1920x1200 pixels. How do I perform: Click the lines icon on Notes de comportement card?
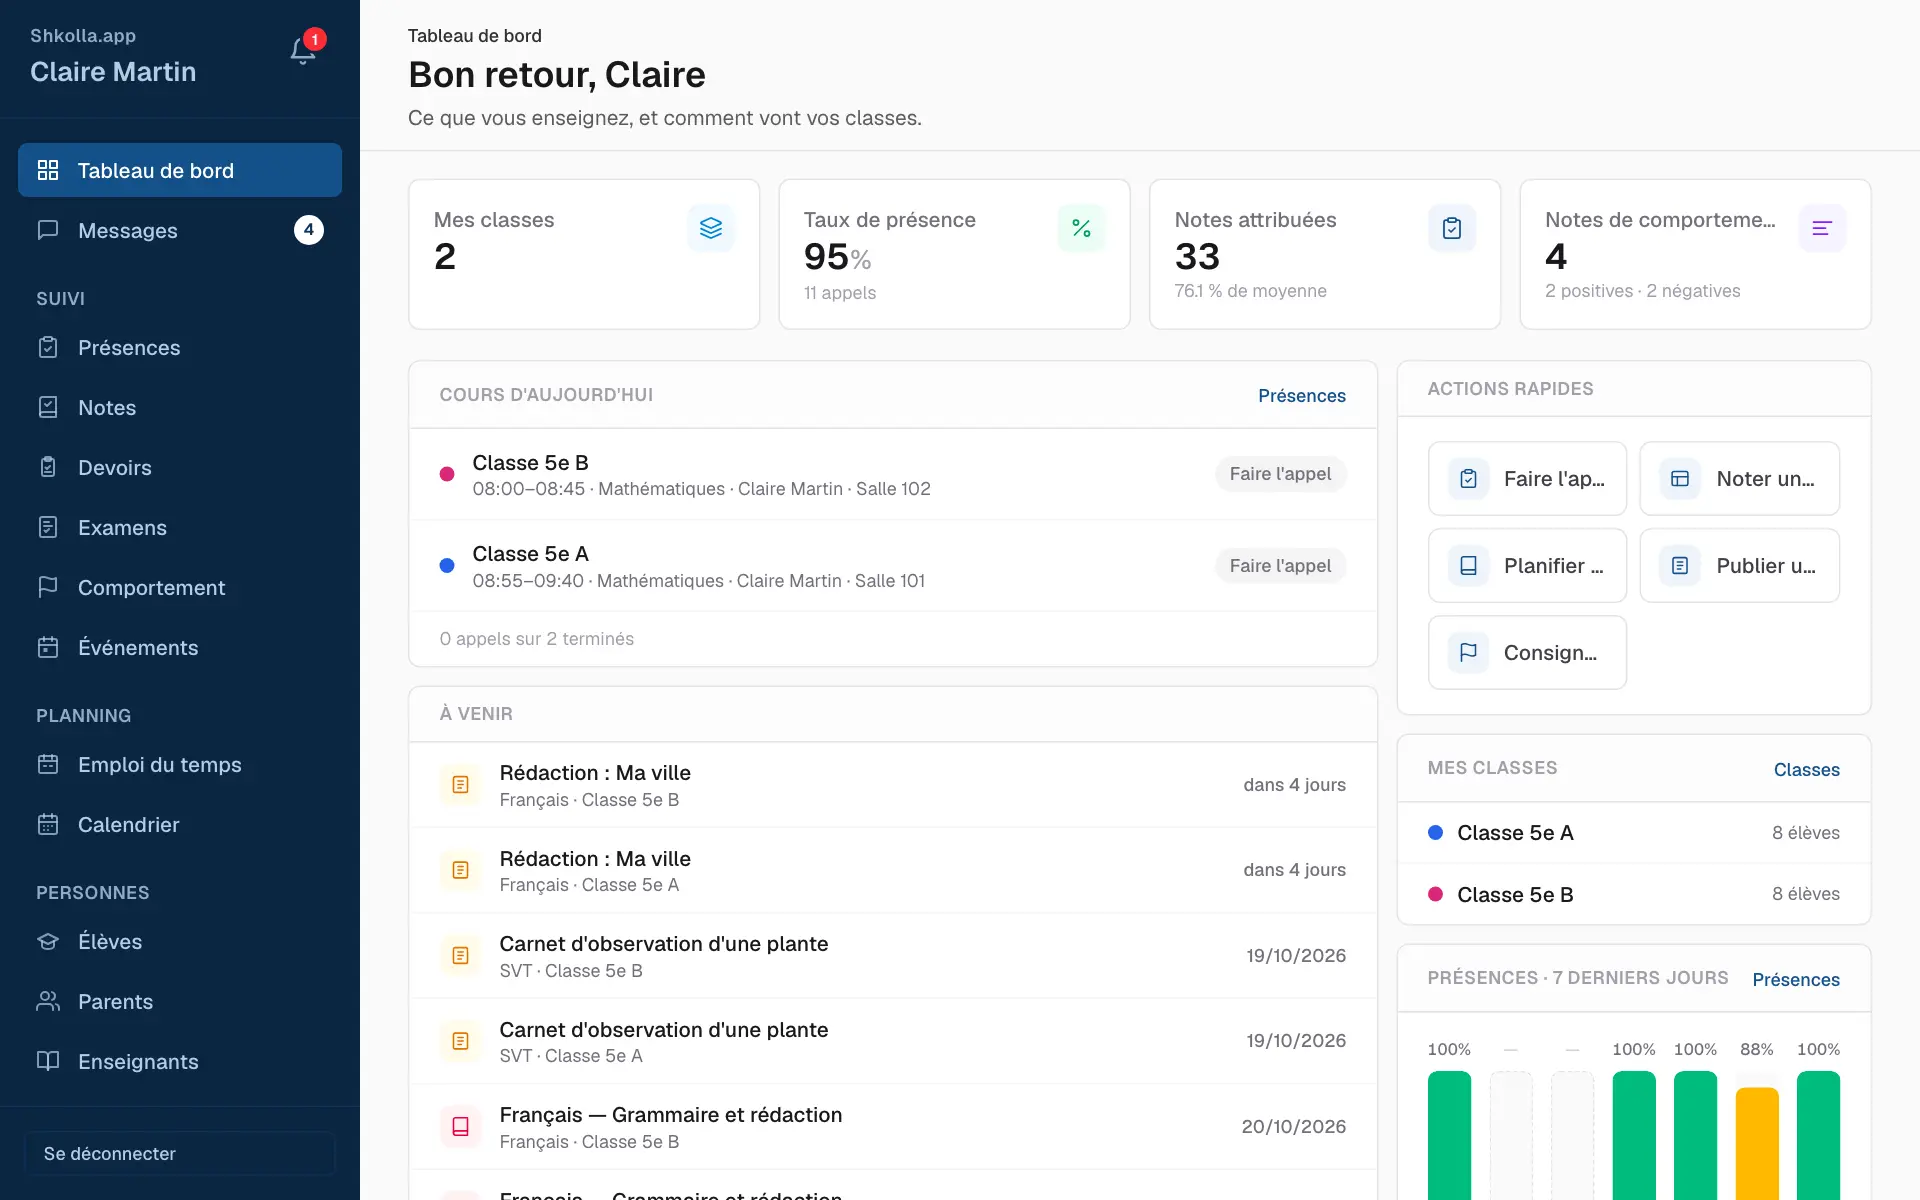(1822, 228)
